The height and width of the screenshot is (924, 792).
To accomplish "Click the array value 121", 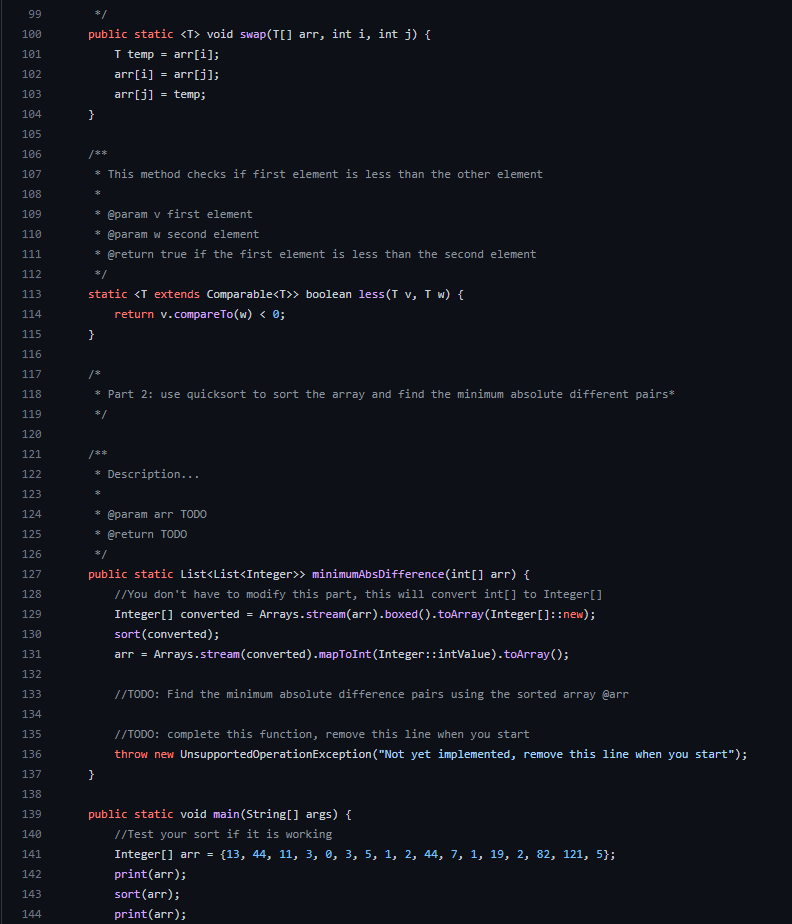I will 573,854.
